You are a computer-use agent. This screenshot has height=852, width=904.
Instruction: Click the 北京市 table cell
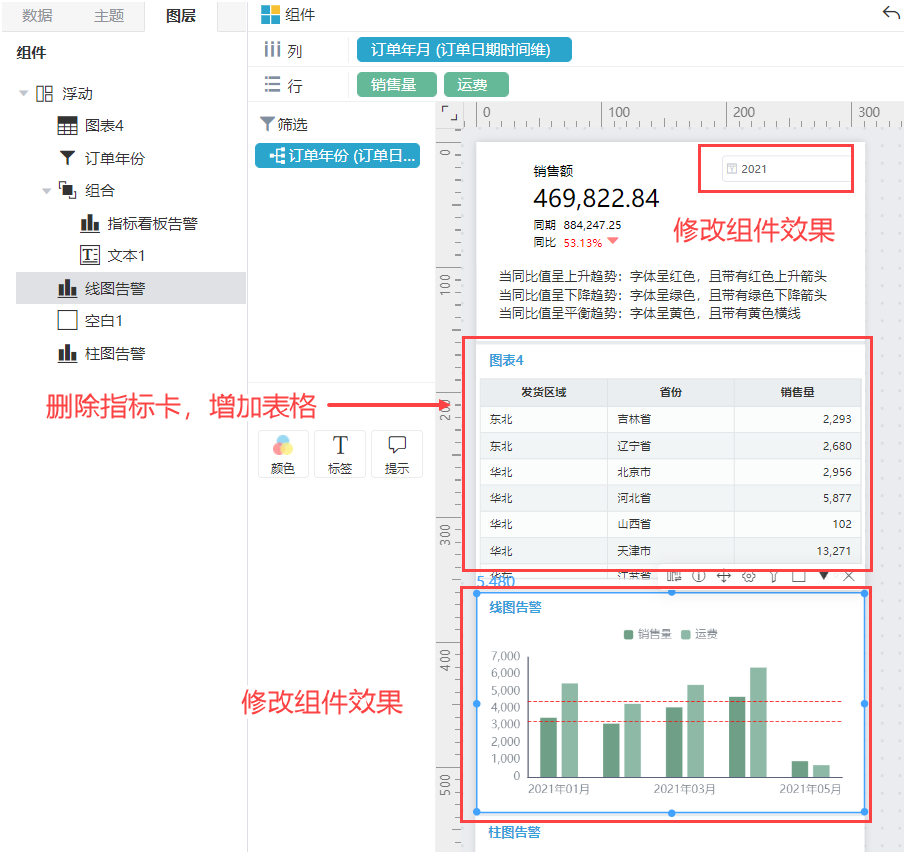(x=671, y=472)
